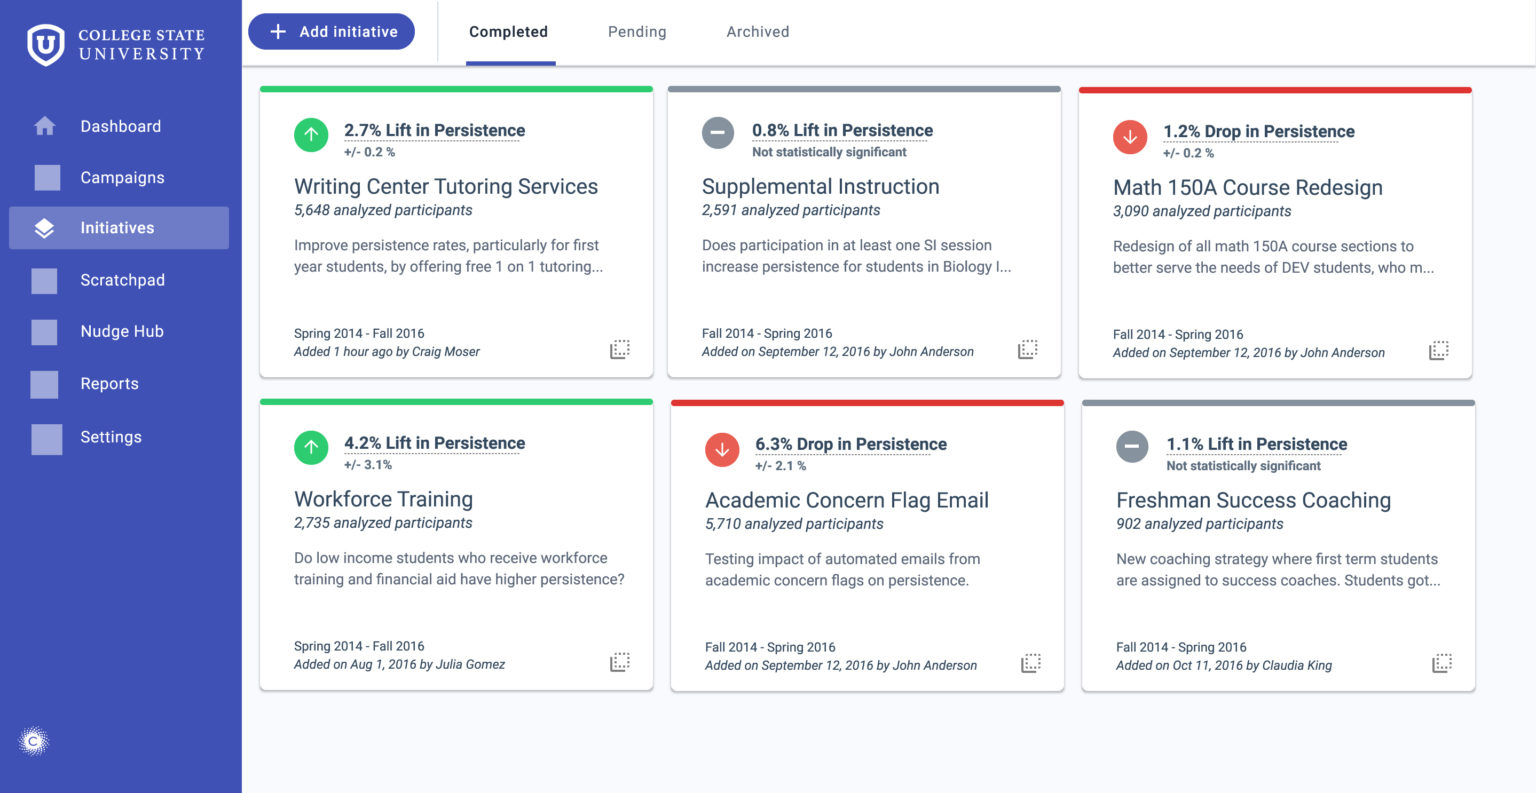The image size is (1536, 793).
Task: Open the Archived tab
Action: coord(757,31)
